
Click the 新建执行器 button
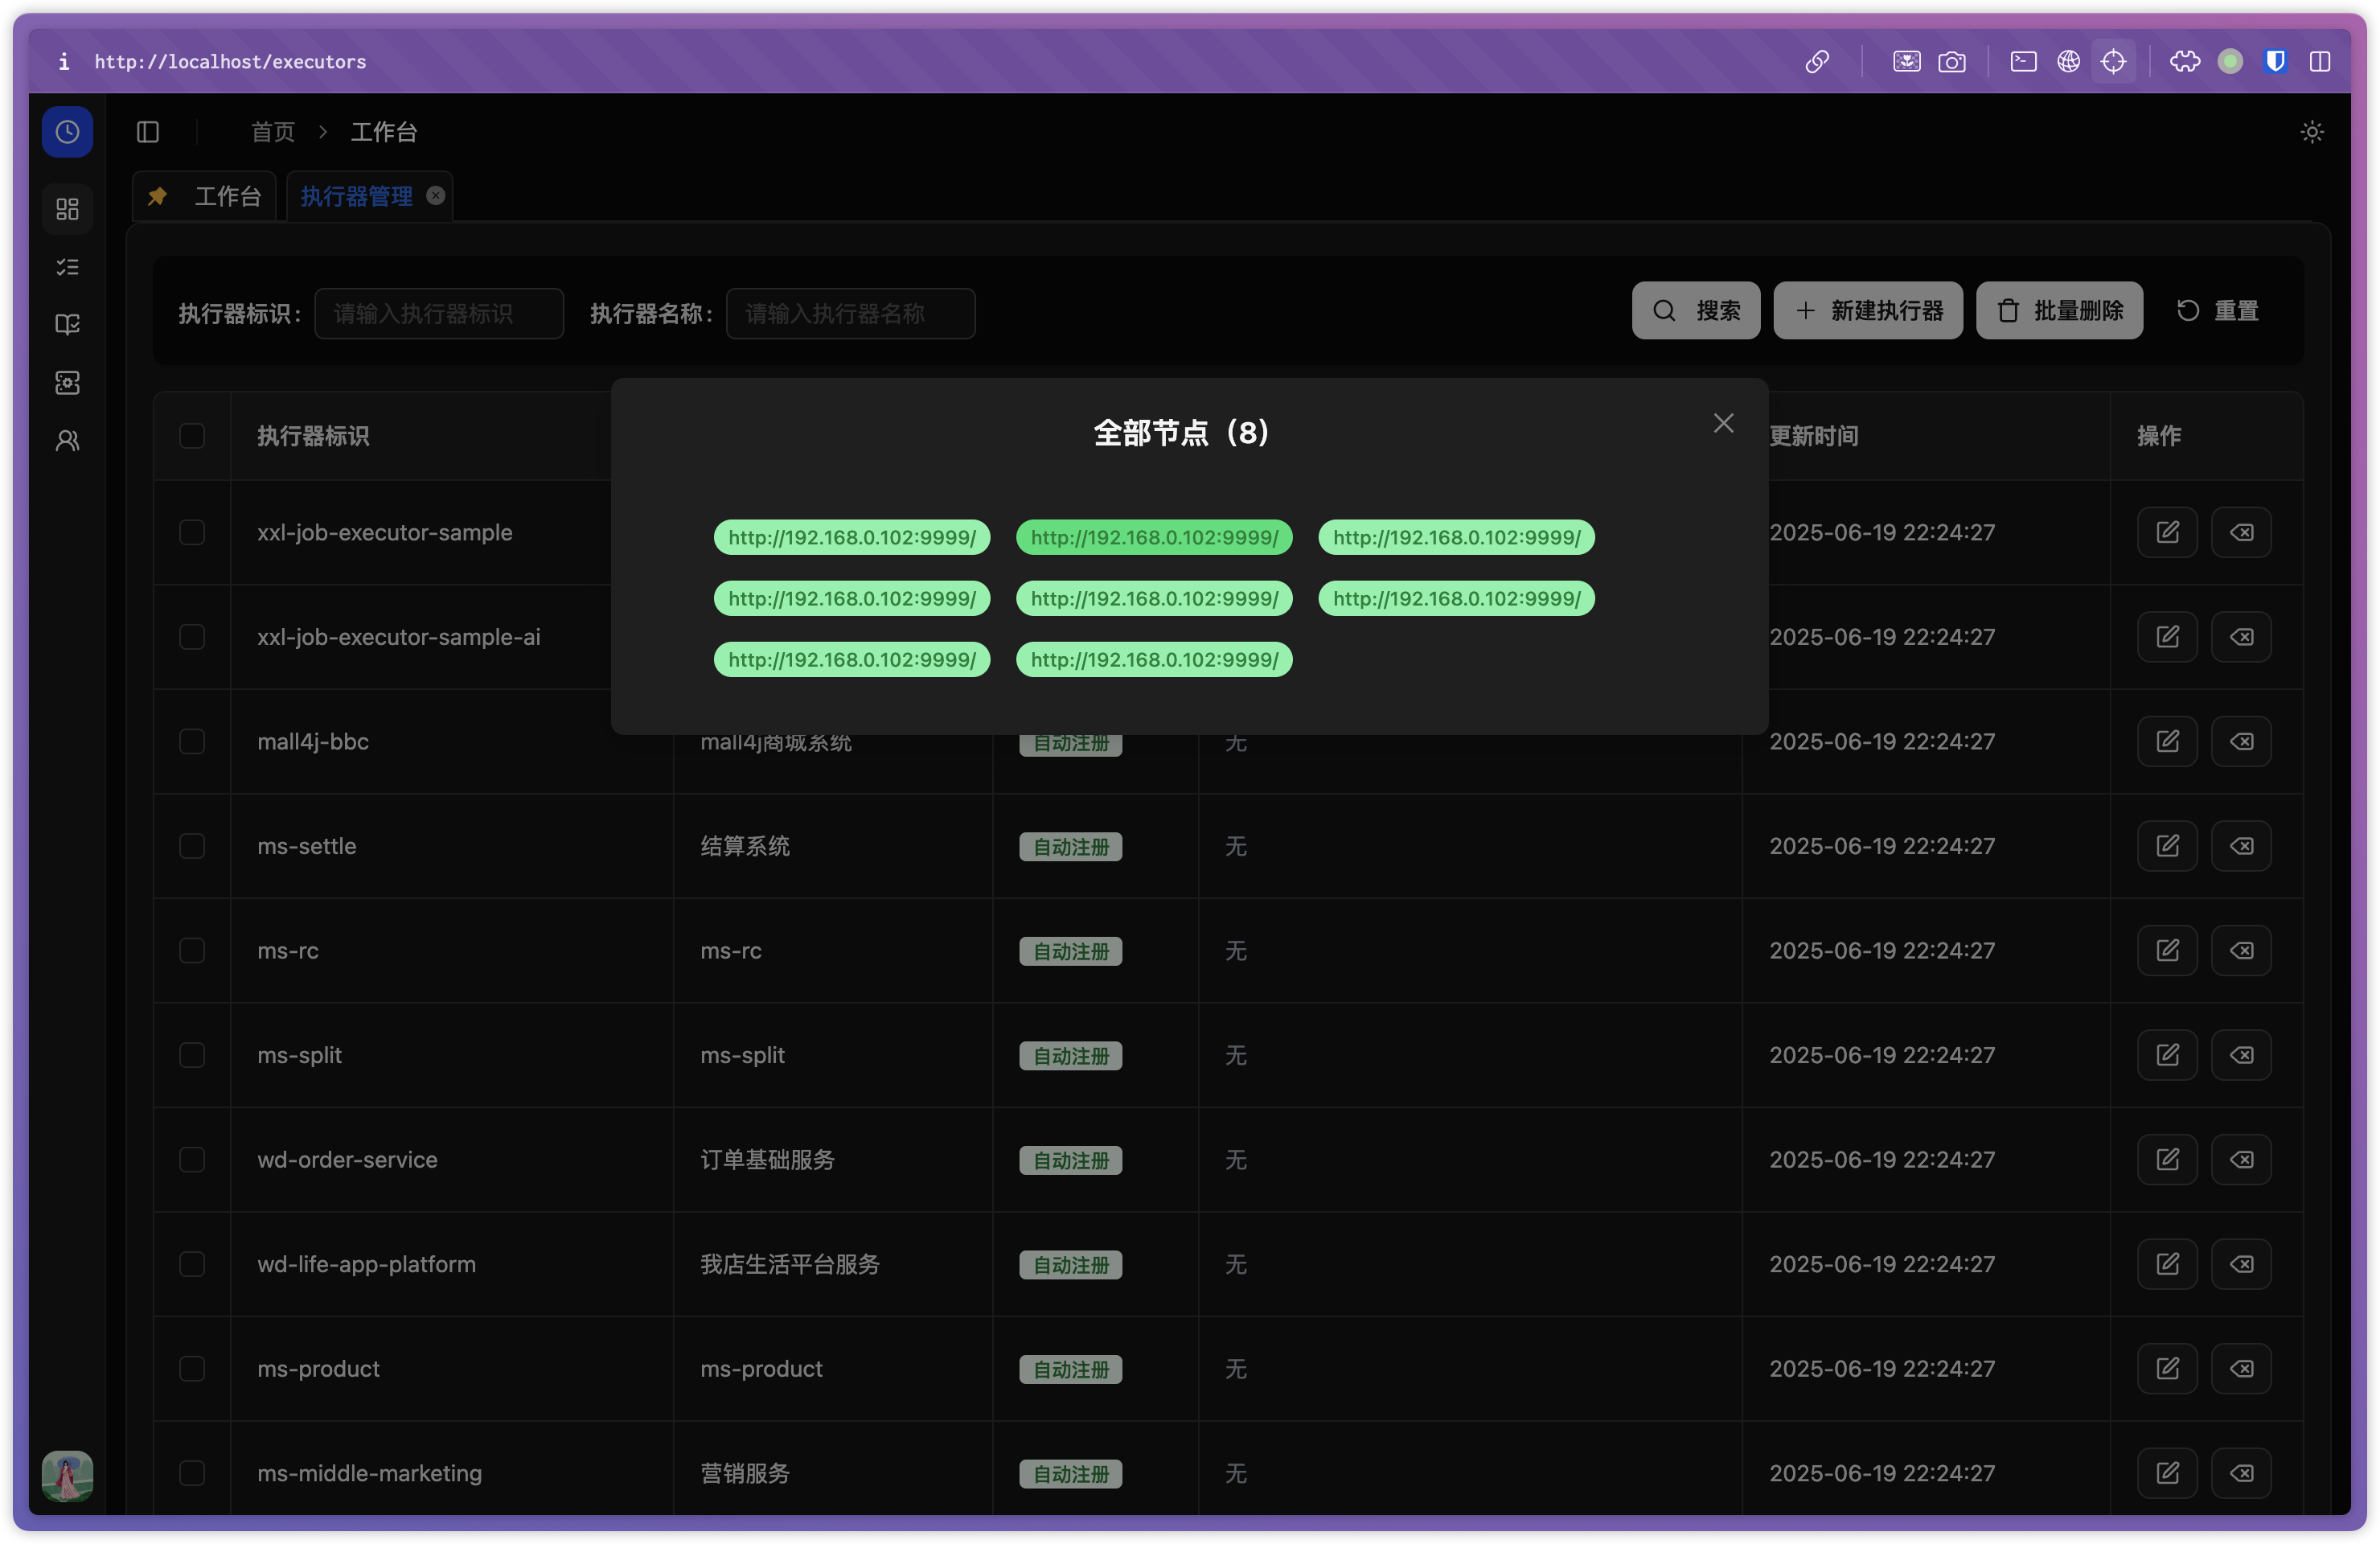tap(1867, 310)
